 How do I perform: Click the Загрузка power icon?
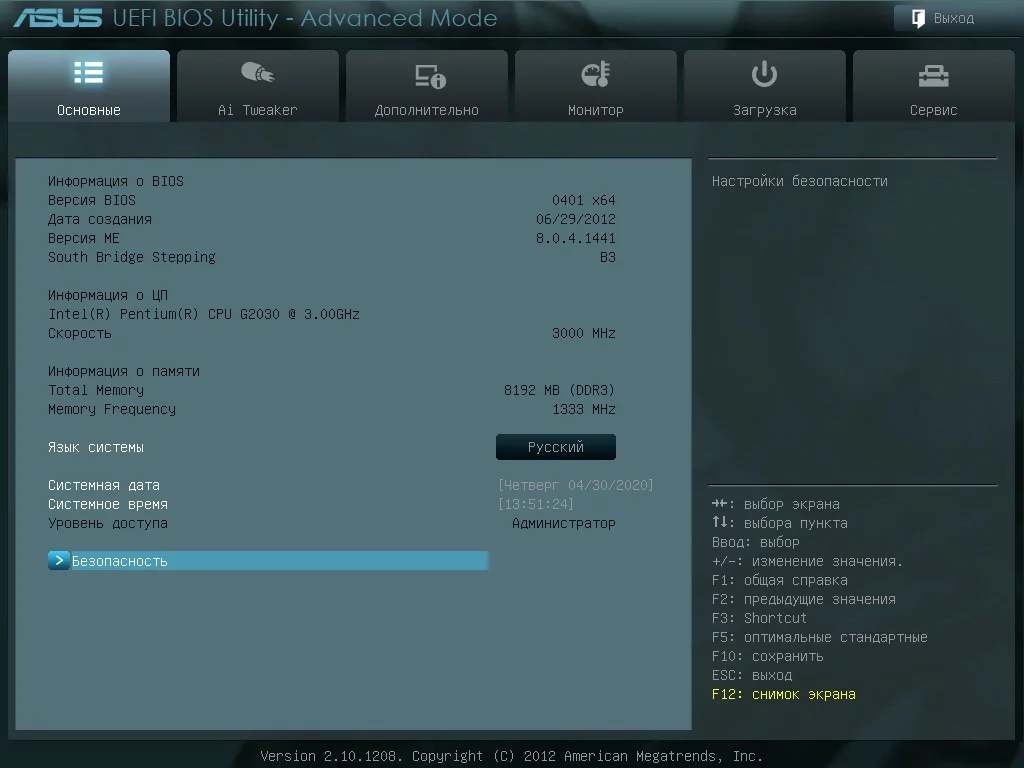point(764,74)
